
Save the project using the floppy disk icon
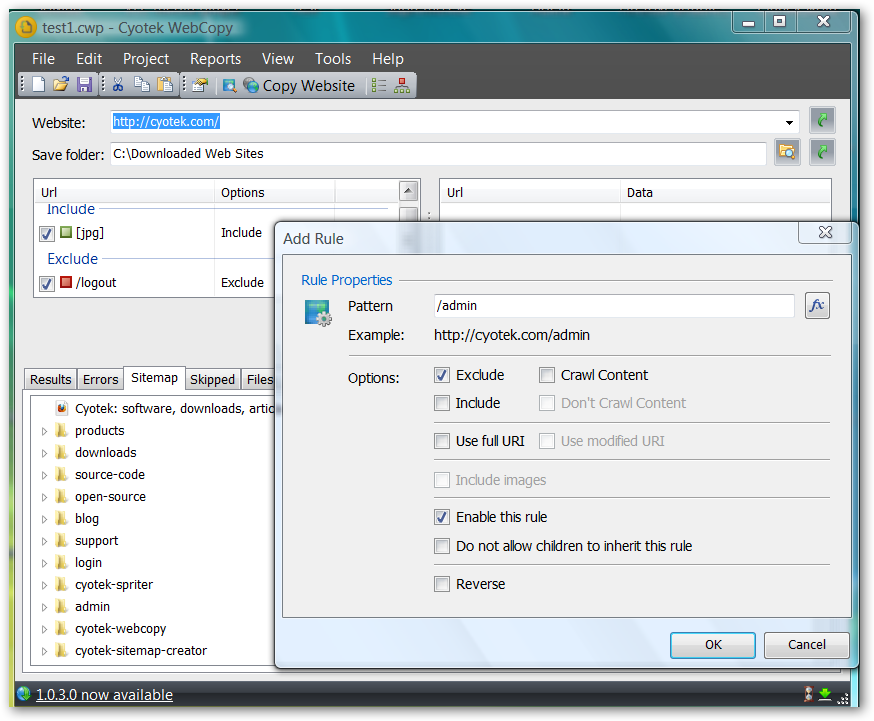point(84,85)
